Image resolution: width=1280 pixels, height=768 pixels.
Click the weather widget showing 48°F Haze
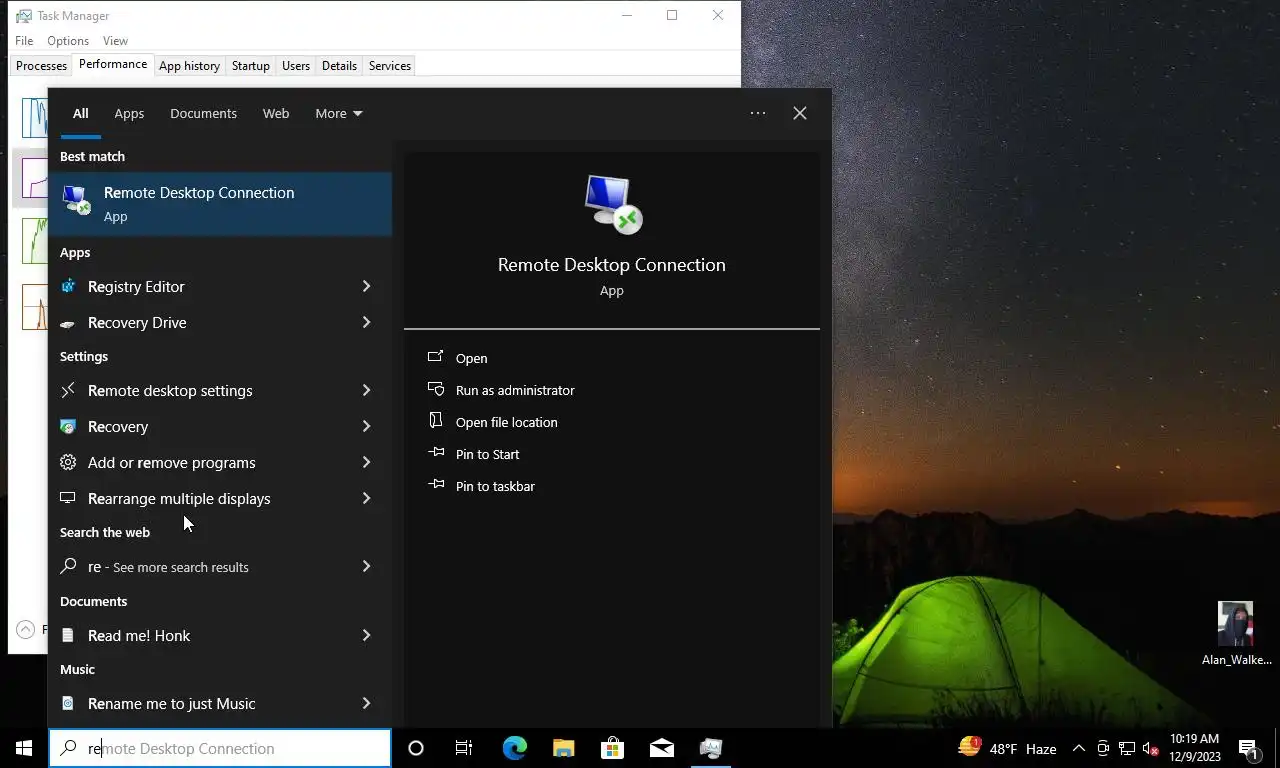point(1007,748)
